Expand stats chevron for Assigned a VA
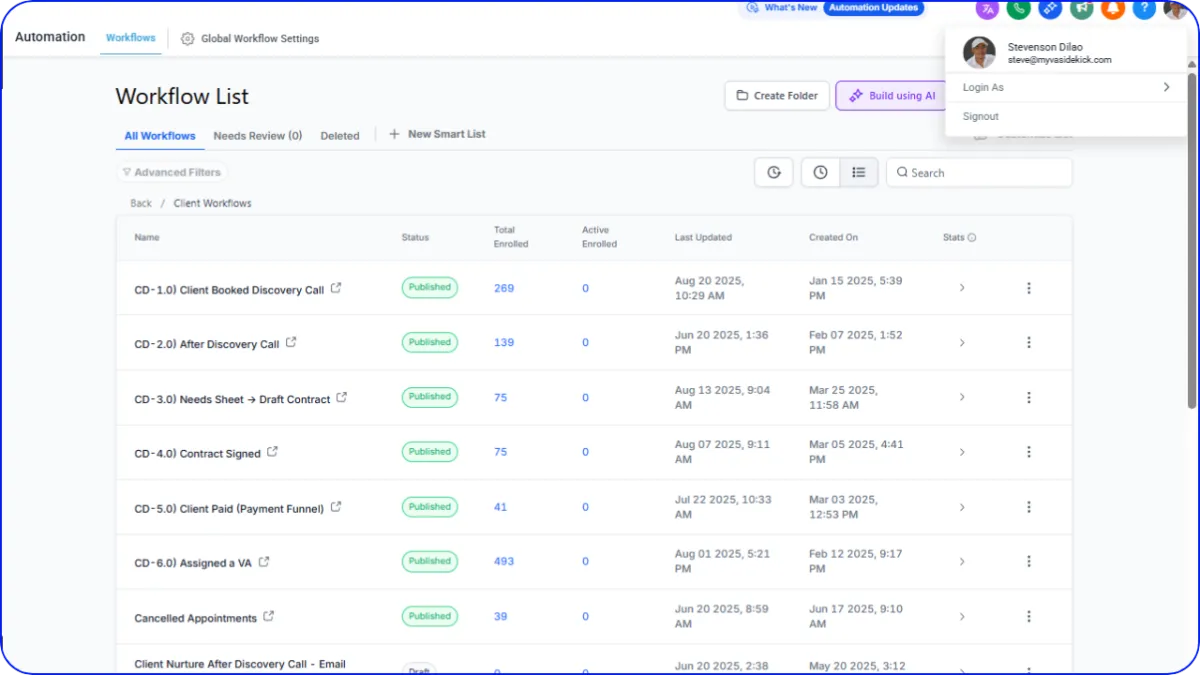This screenshot has height=675, width=1200. (x=962, y=562)
